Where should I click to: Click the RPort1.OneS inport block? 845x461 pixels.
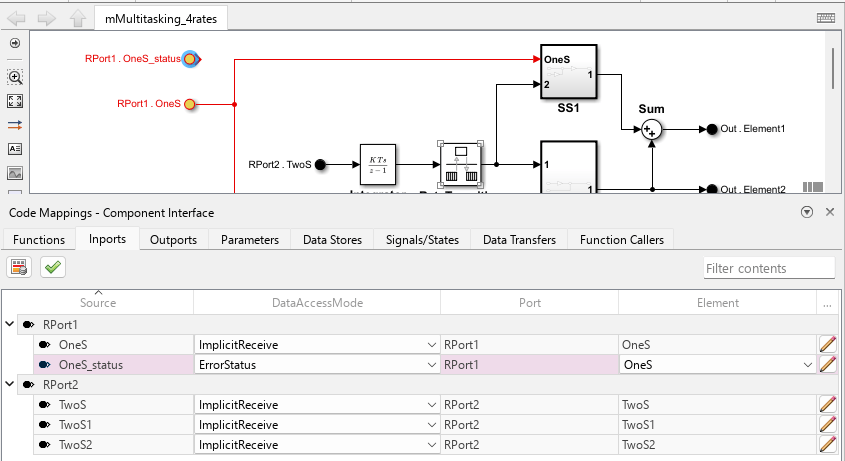click(190, 104)
